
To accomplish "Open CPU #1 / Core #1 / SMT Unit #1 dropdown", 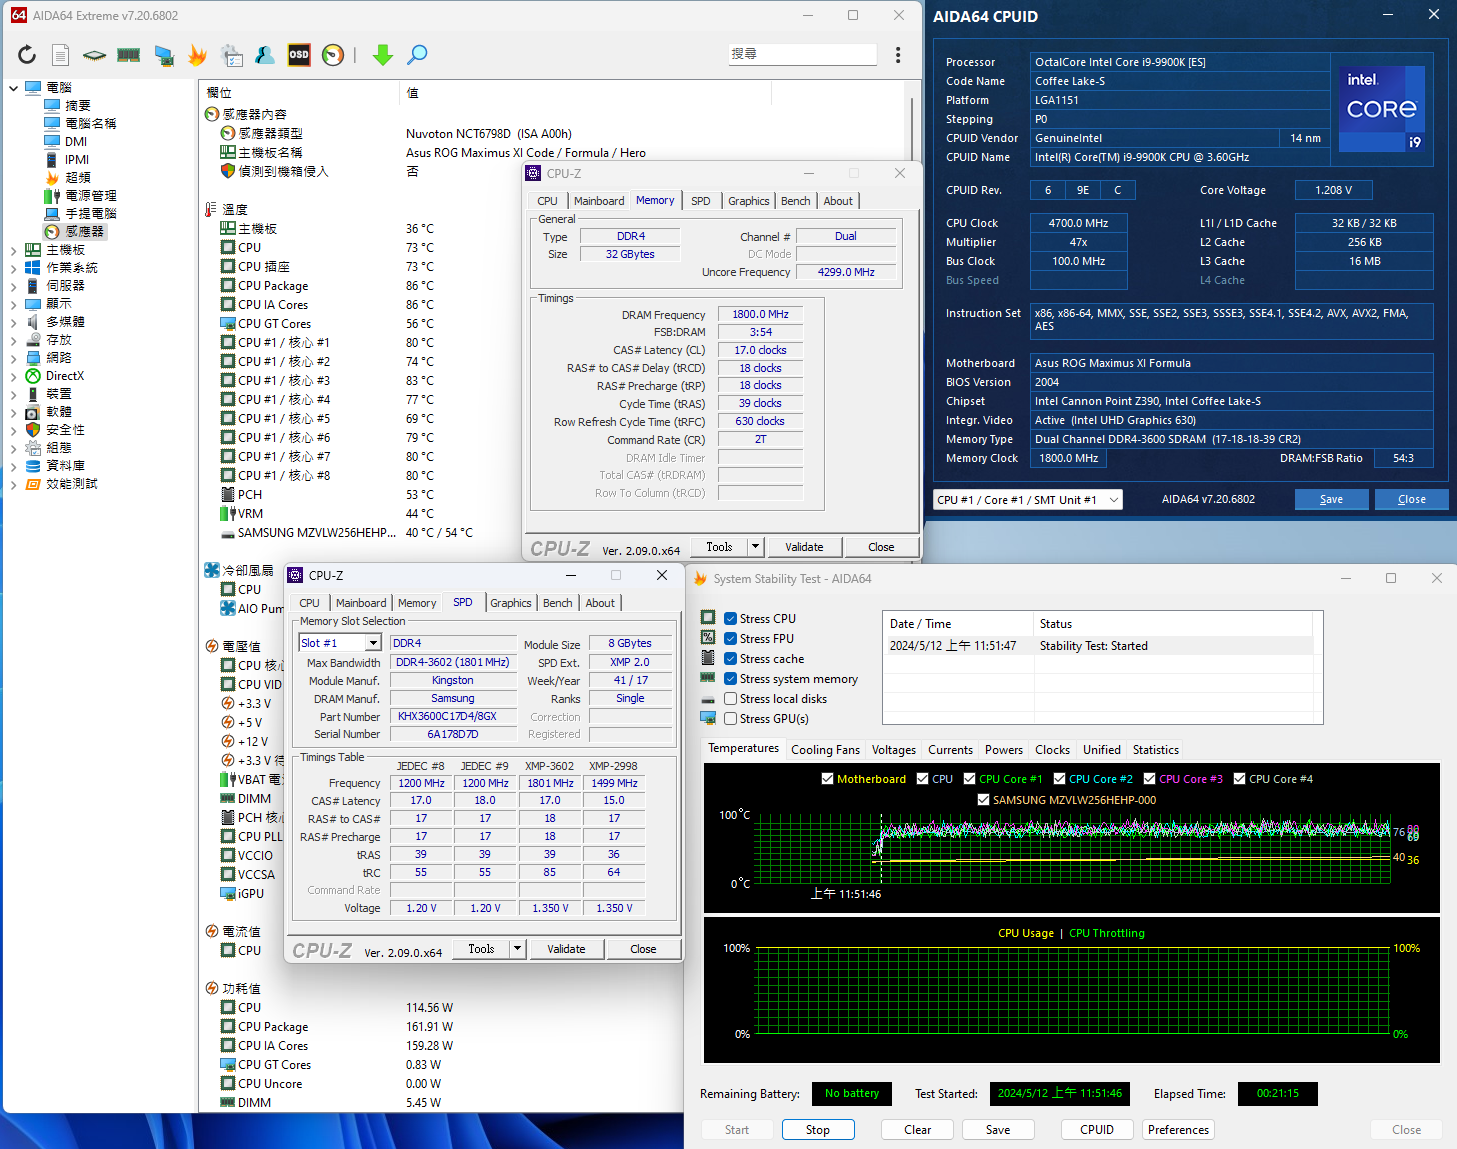I will [1028, 500].
